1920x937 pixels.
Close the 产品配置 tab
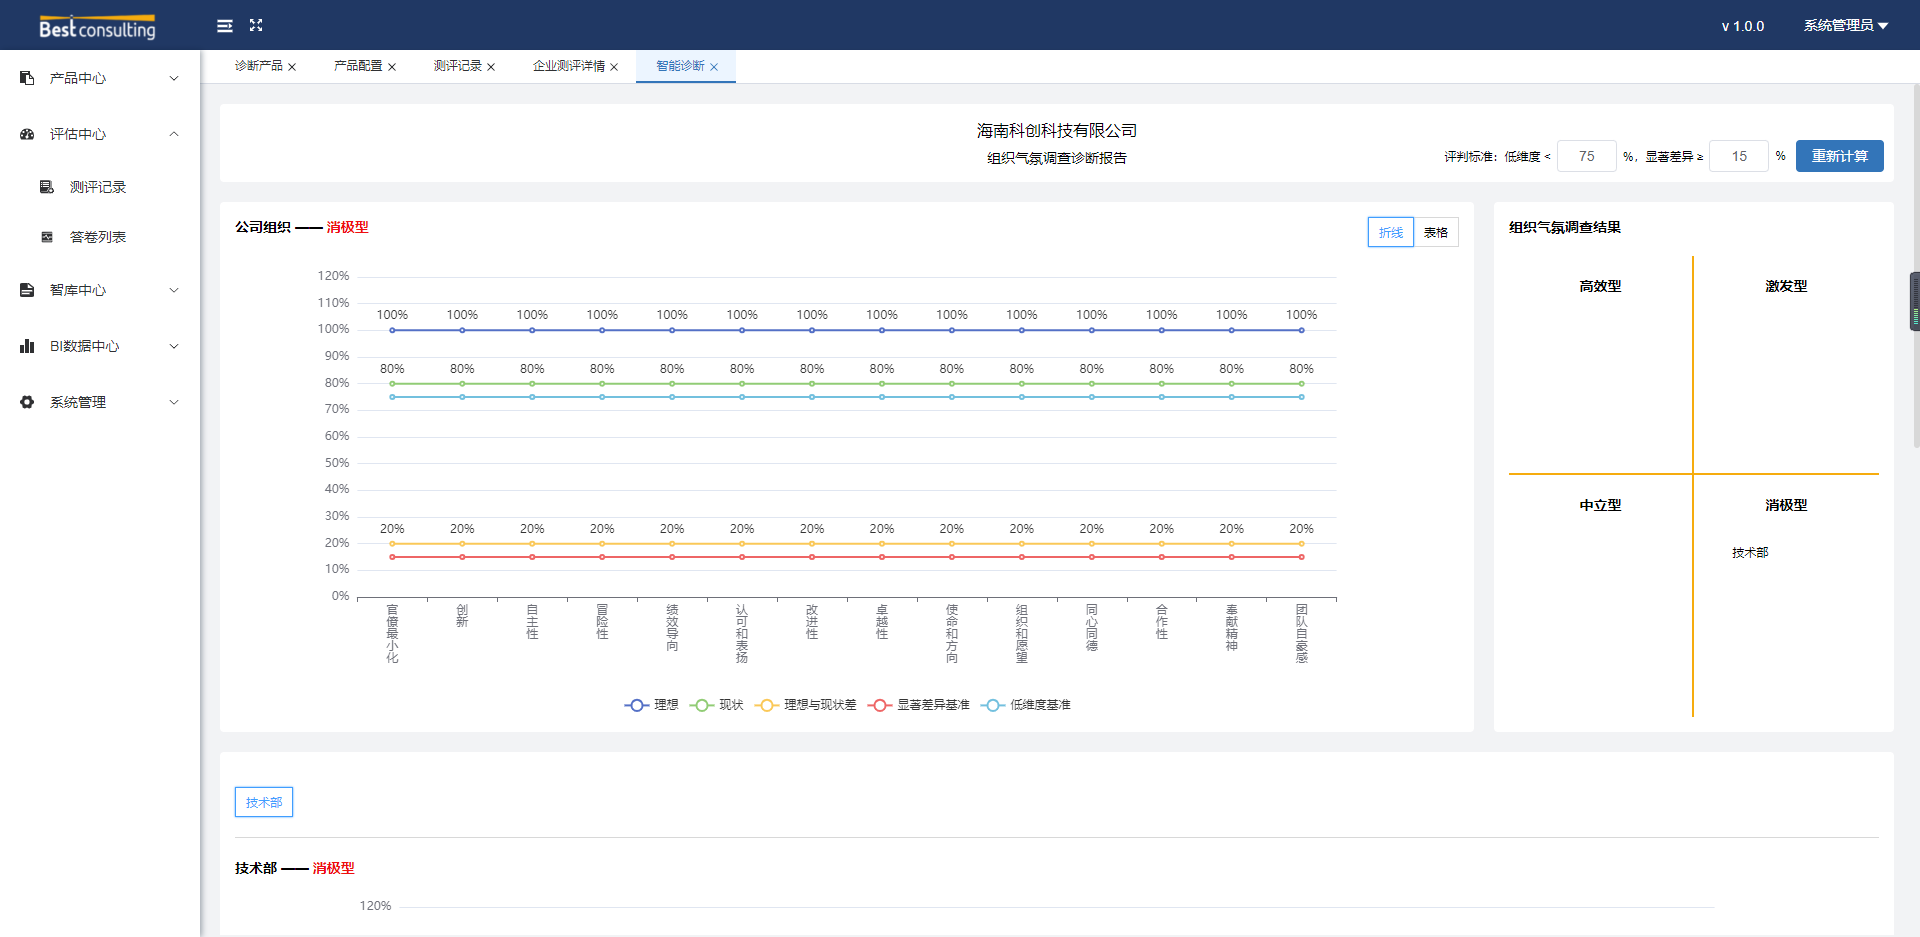pyautogui.click(x=392, y=67)
